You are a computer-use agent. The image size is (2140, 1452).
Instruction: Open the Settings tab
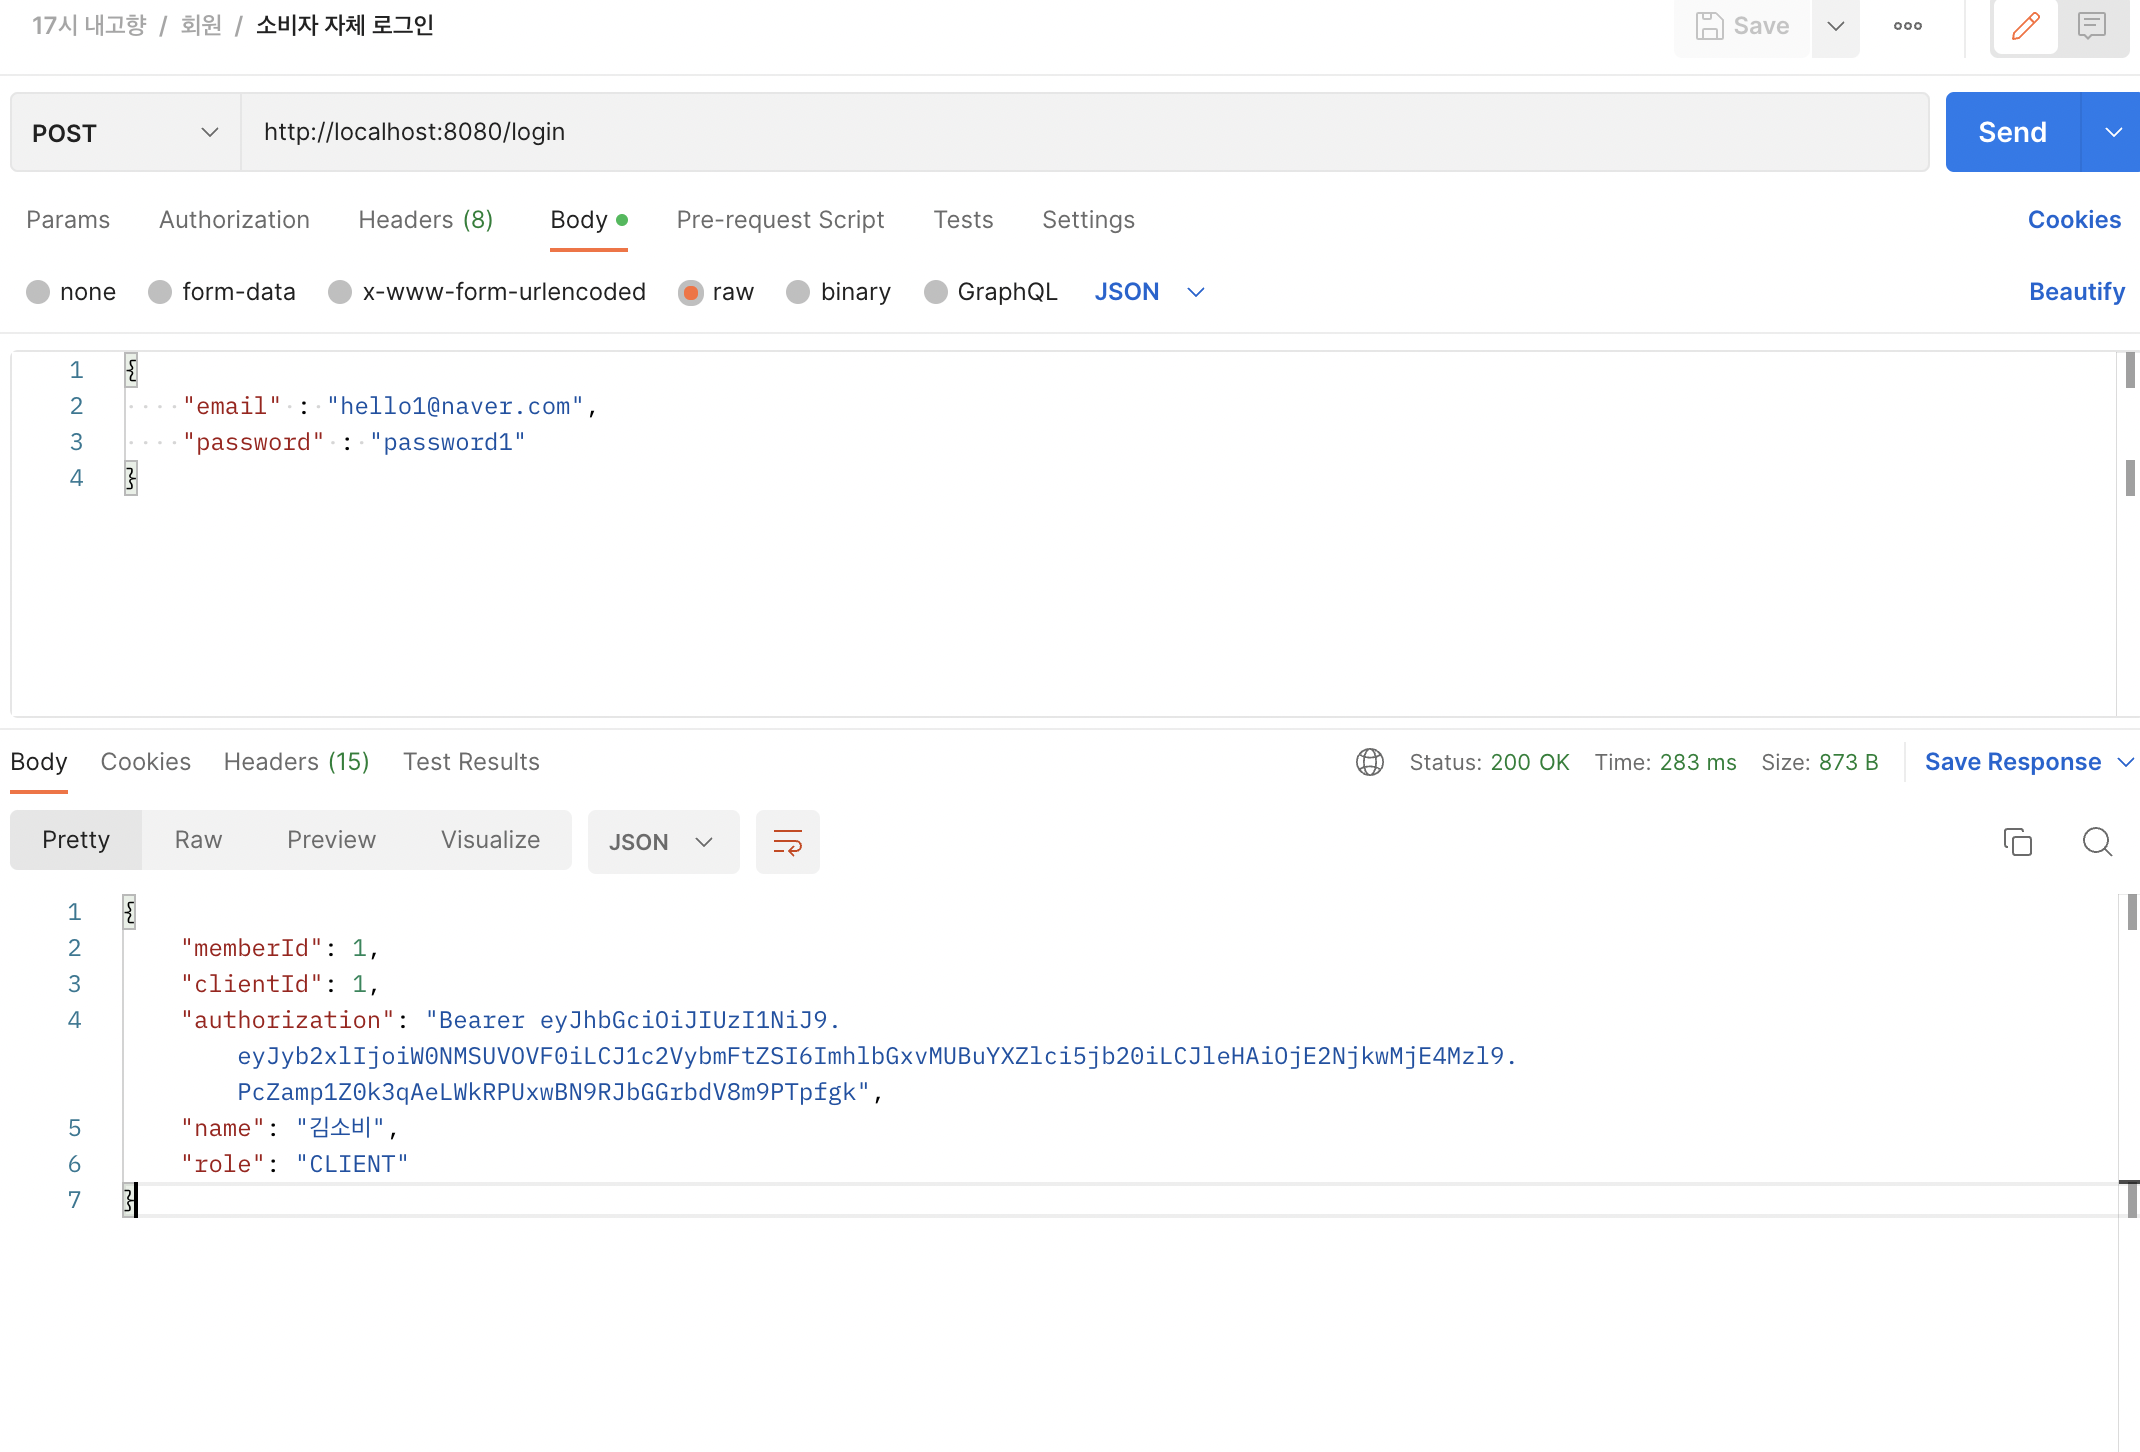coord(1088,220)
